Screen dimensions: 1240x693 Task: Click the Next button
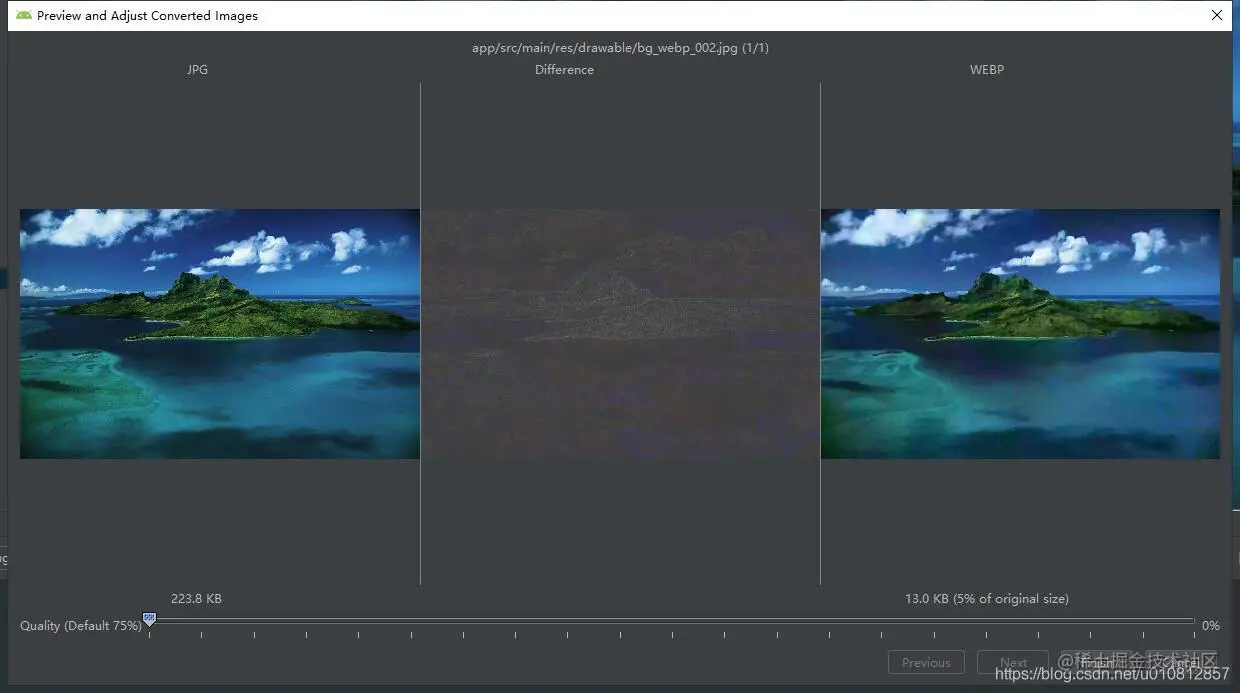pyautogui.click(x=1013, y=662)
